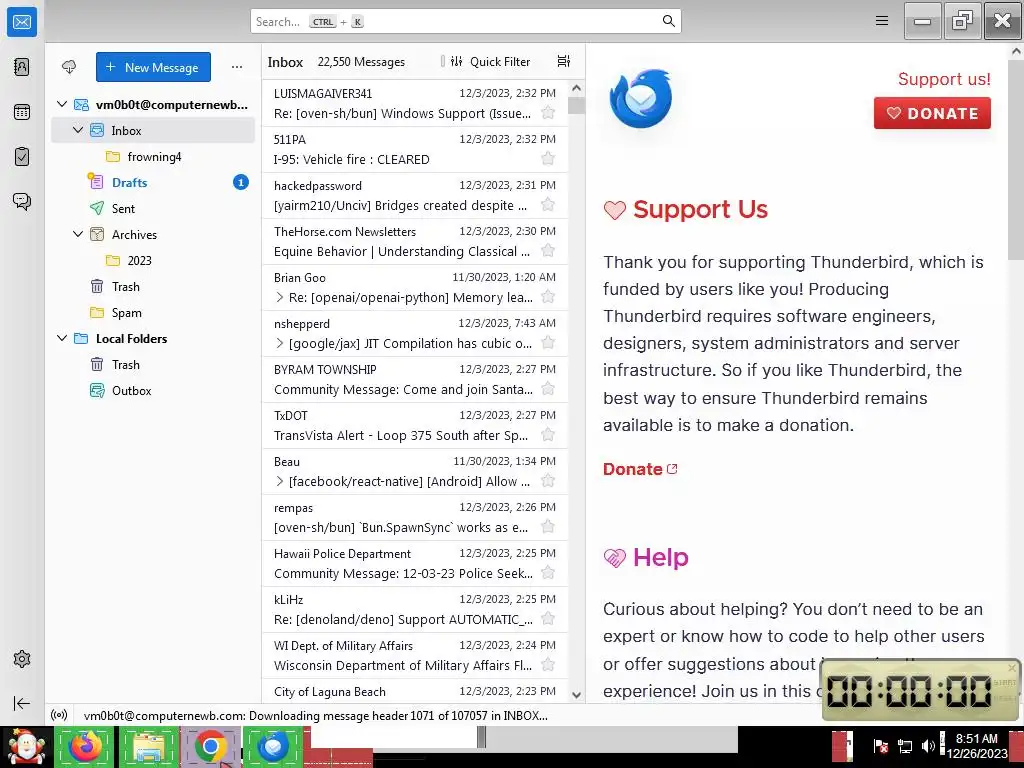This screenshot has width=1024, height=768.
Task: Toggle the Quick Filter bar
Action: (x=491, y=61)
